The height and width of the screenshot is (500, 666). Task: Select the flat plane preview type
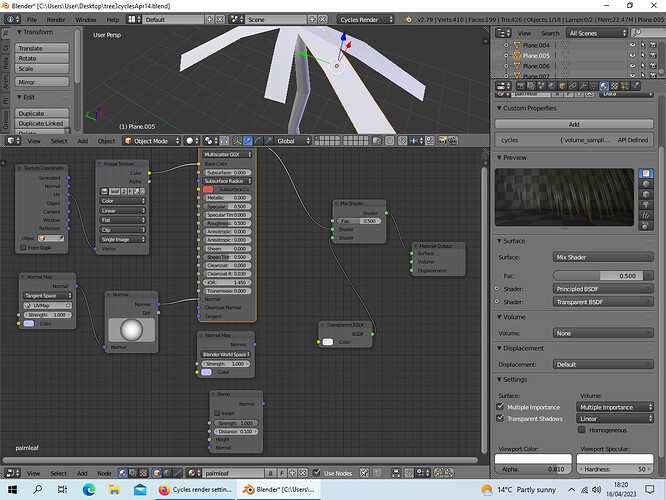coord(646,173)
